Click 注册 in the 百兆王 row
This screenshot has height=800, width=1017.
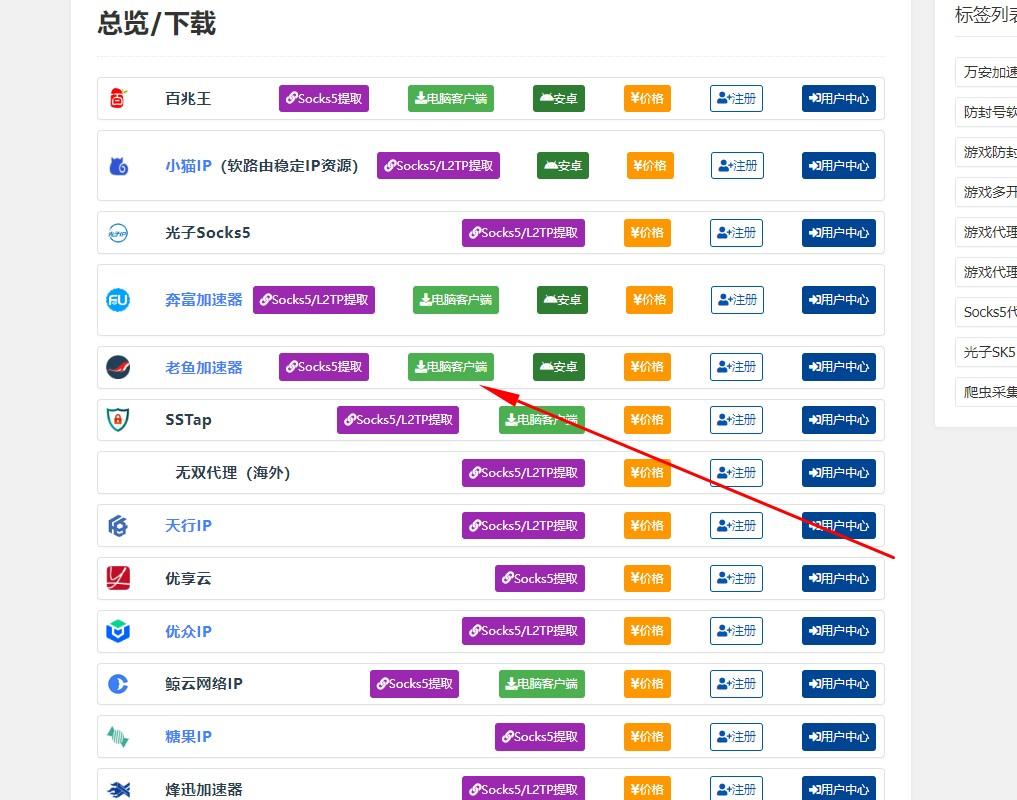point(736,99)
